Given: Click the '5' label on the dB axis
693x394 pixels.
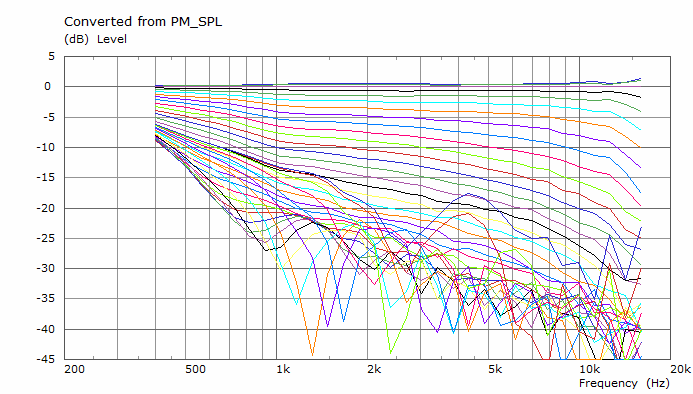Looking at the screenshot, I should pos(52,56).
